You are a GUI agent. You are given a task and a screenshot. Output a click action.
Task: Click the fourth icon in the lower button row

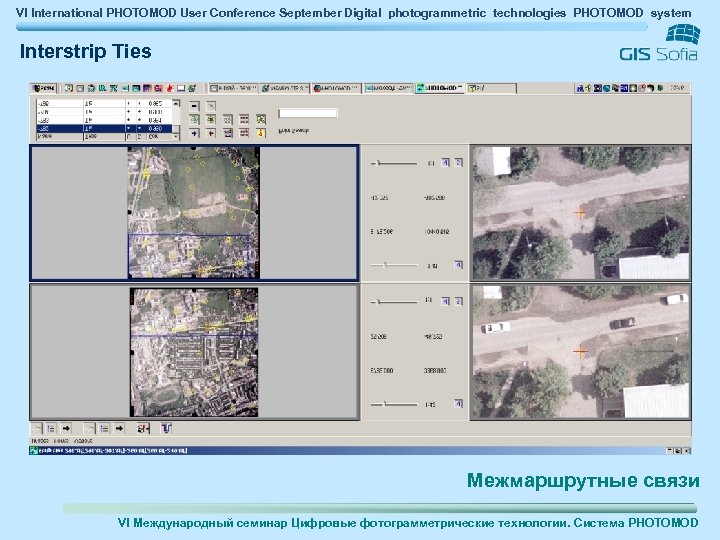(244, 133)
